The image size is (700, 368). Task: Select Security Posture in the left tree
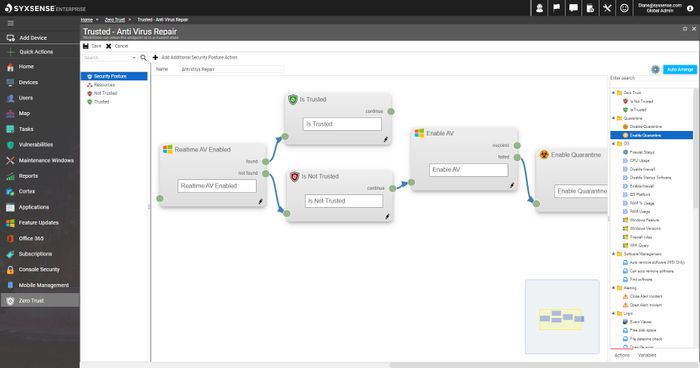click(x=114, y=76)
